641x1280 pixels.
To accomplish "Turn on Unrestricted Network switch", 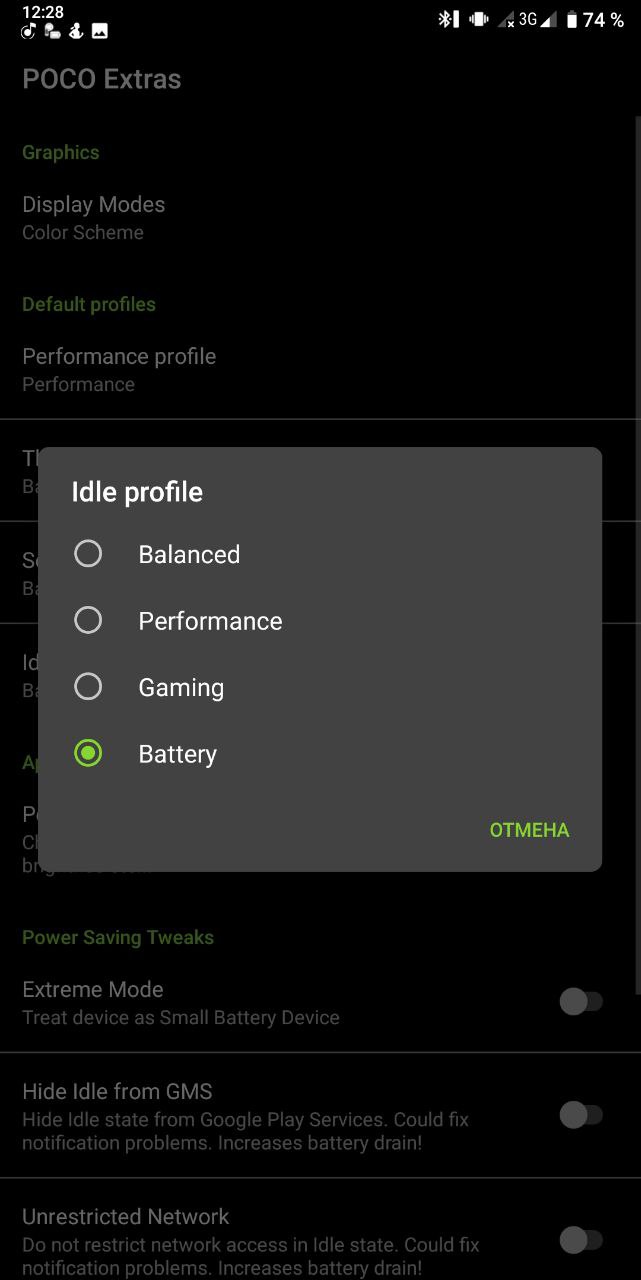I will point(581,1241).
